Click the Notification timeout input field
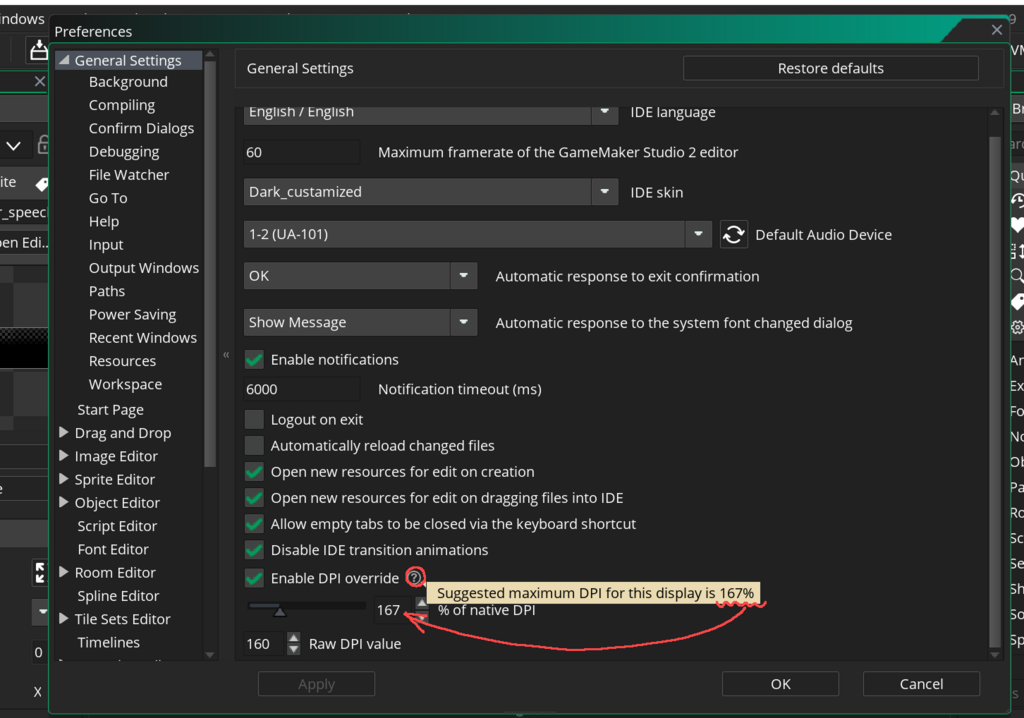 click(x=301, y=389)
